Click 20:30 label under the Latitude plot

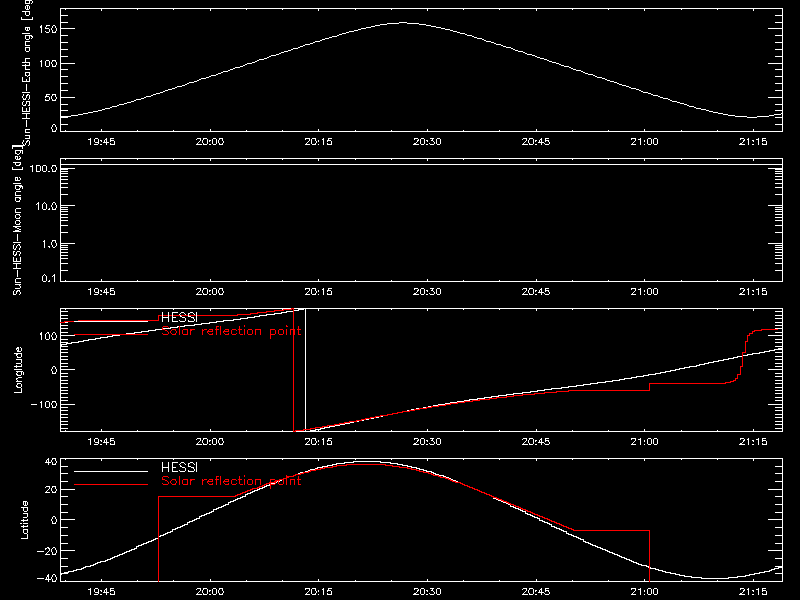pos(427,592)
